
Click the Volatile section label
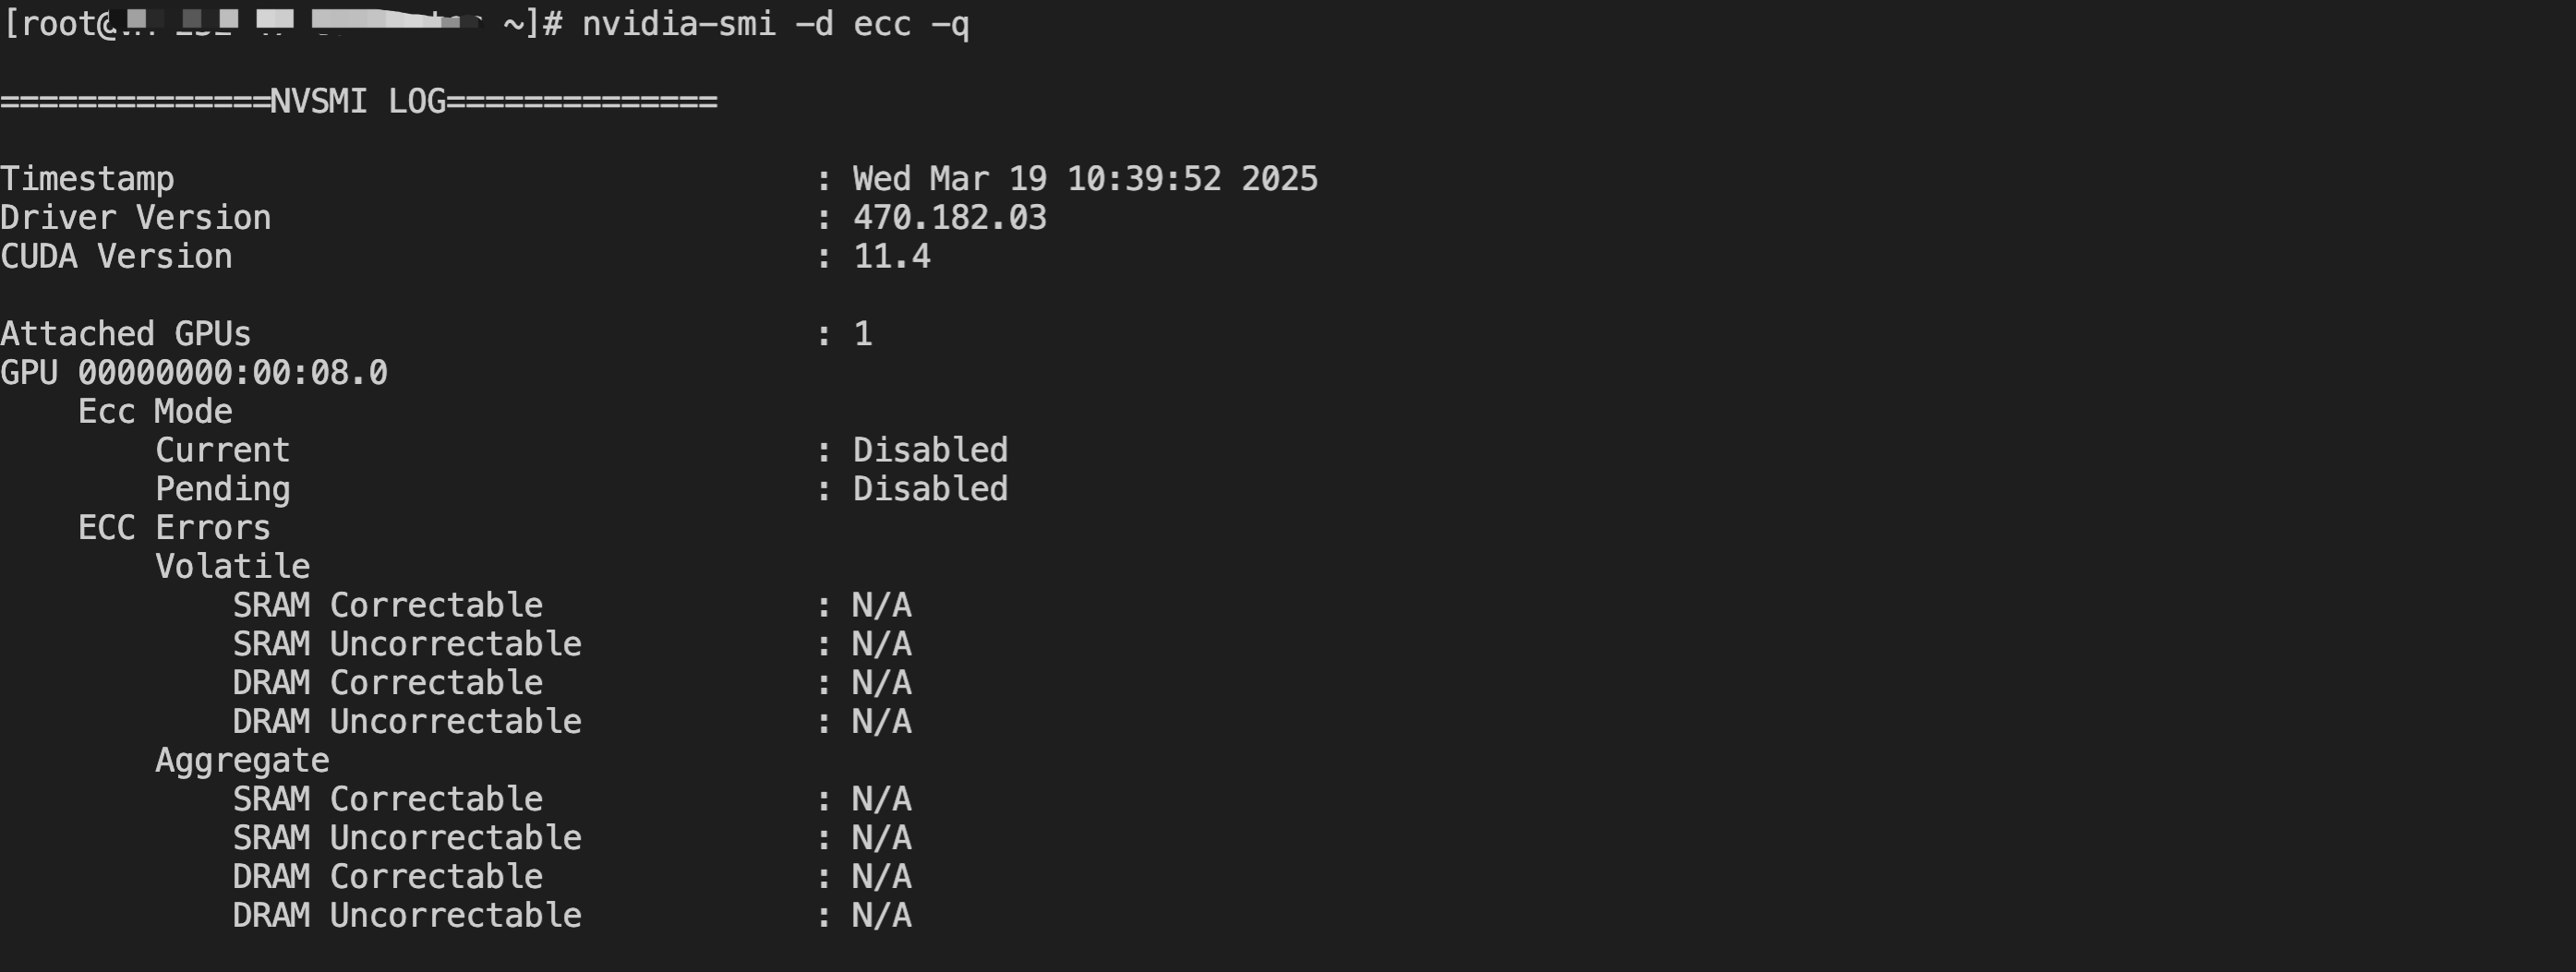232,567
